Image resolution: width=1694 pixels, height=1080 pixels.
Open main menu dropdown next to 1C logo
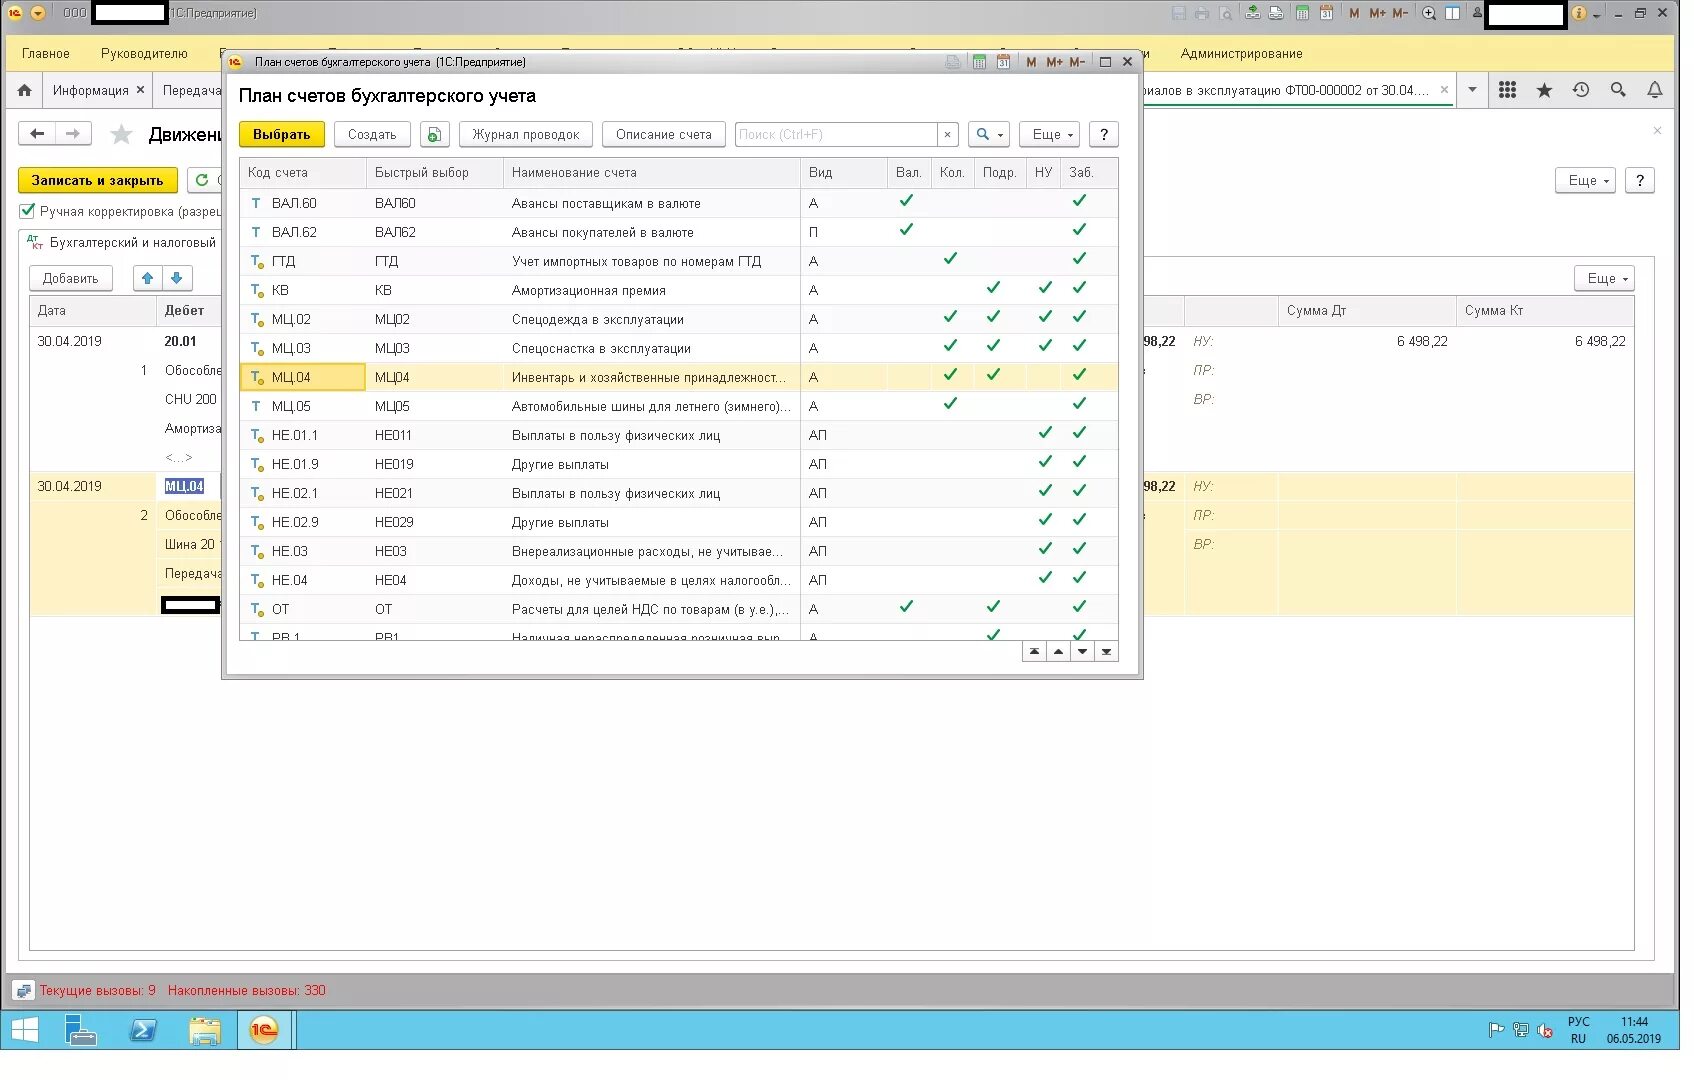pyautogui.click(x=38, y=13)
